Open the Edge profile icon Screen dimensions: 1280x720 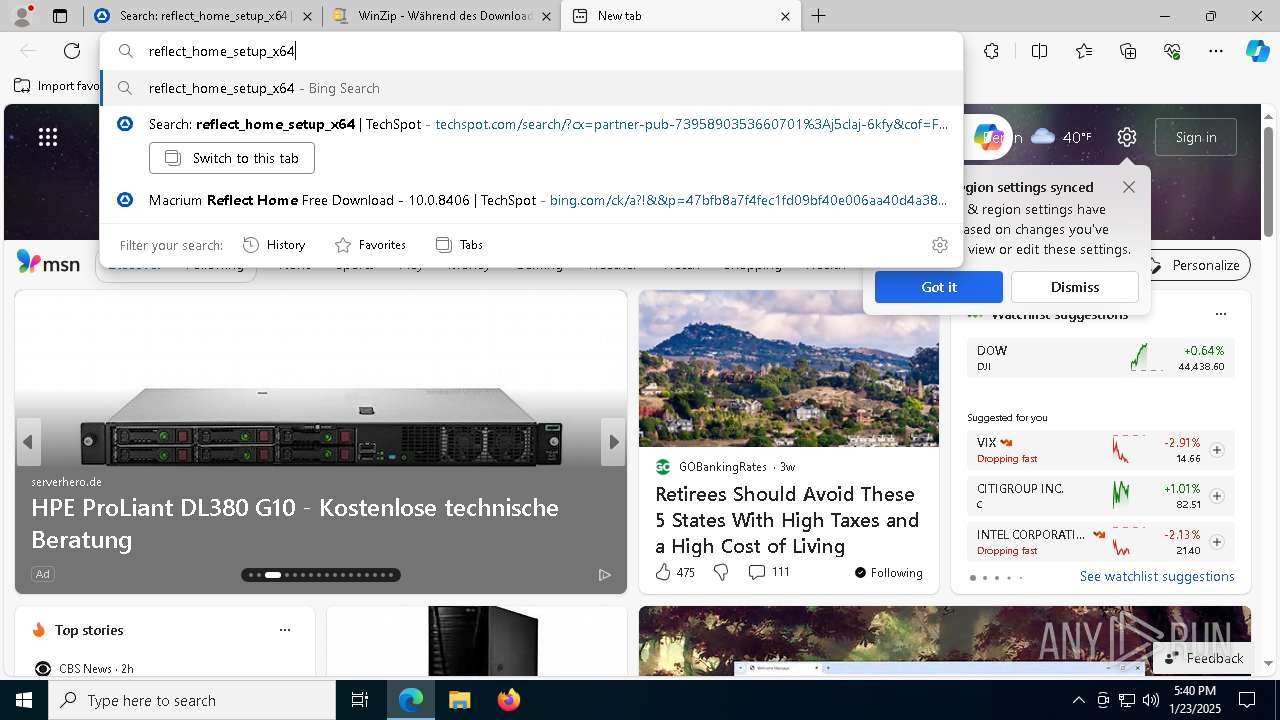pos(22,15)
